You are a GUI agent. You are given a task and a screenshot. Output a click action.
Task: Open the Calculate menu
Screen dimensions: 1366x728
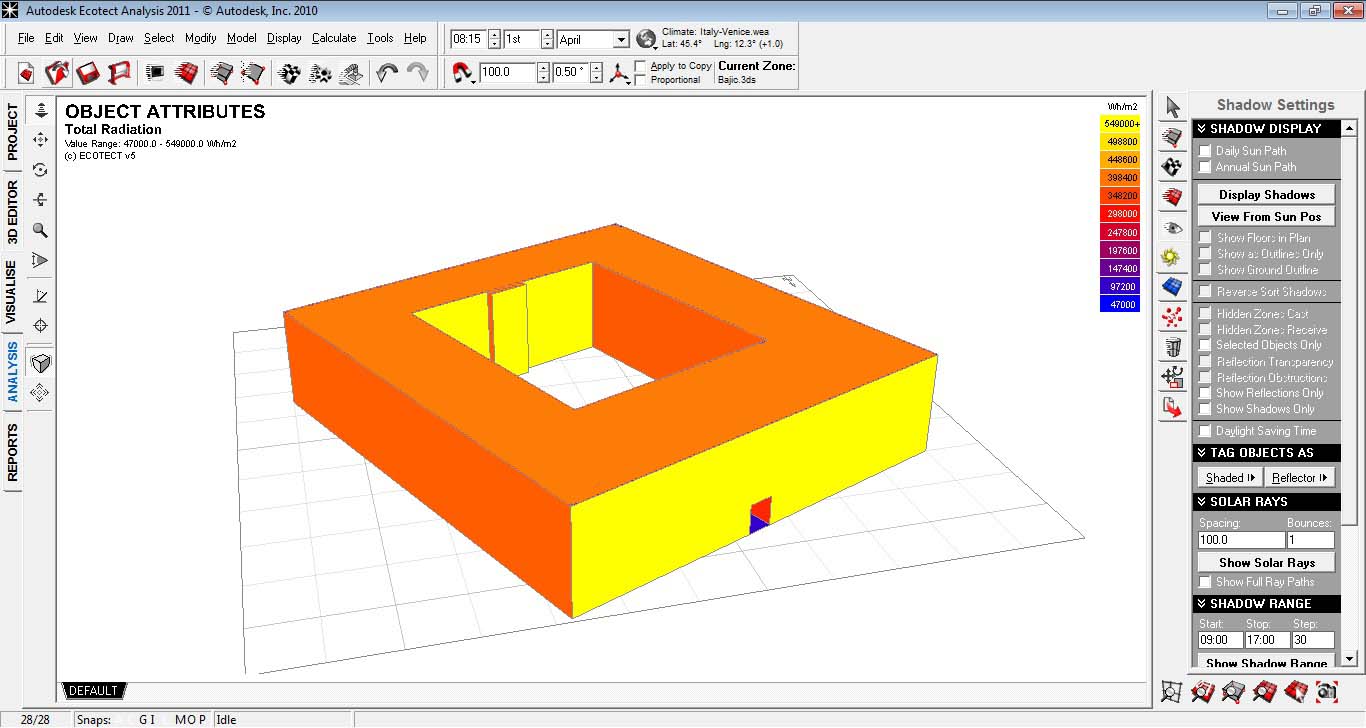pyautogui.click(x=334, y=38)
